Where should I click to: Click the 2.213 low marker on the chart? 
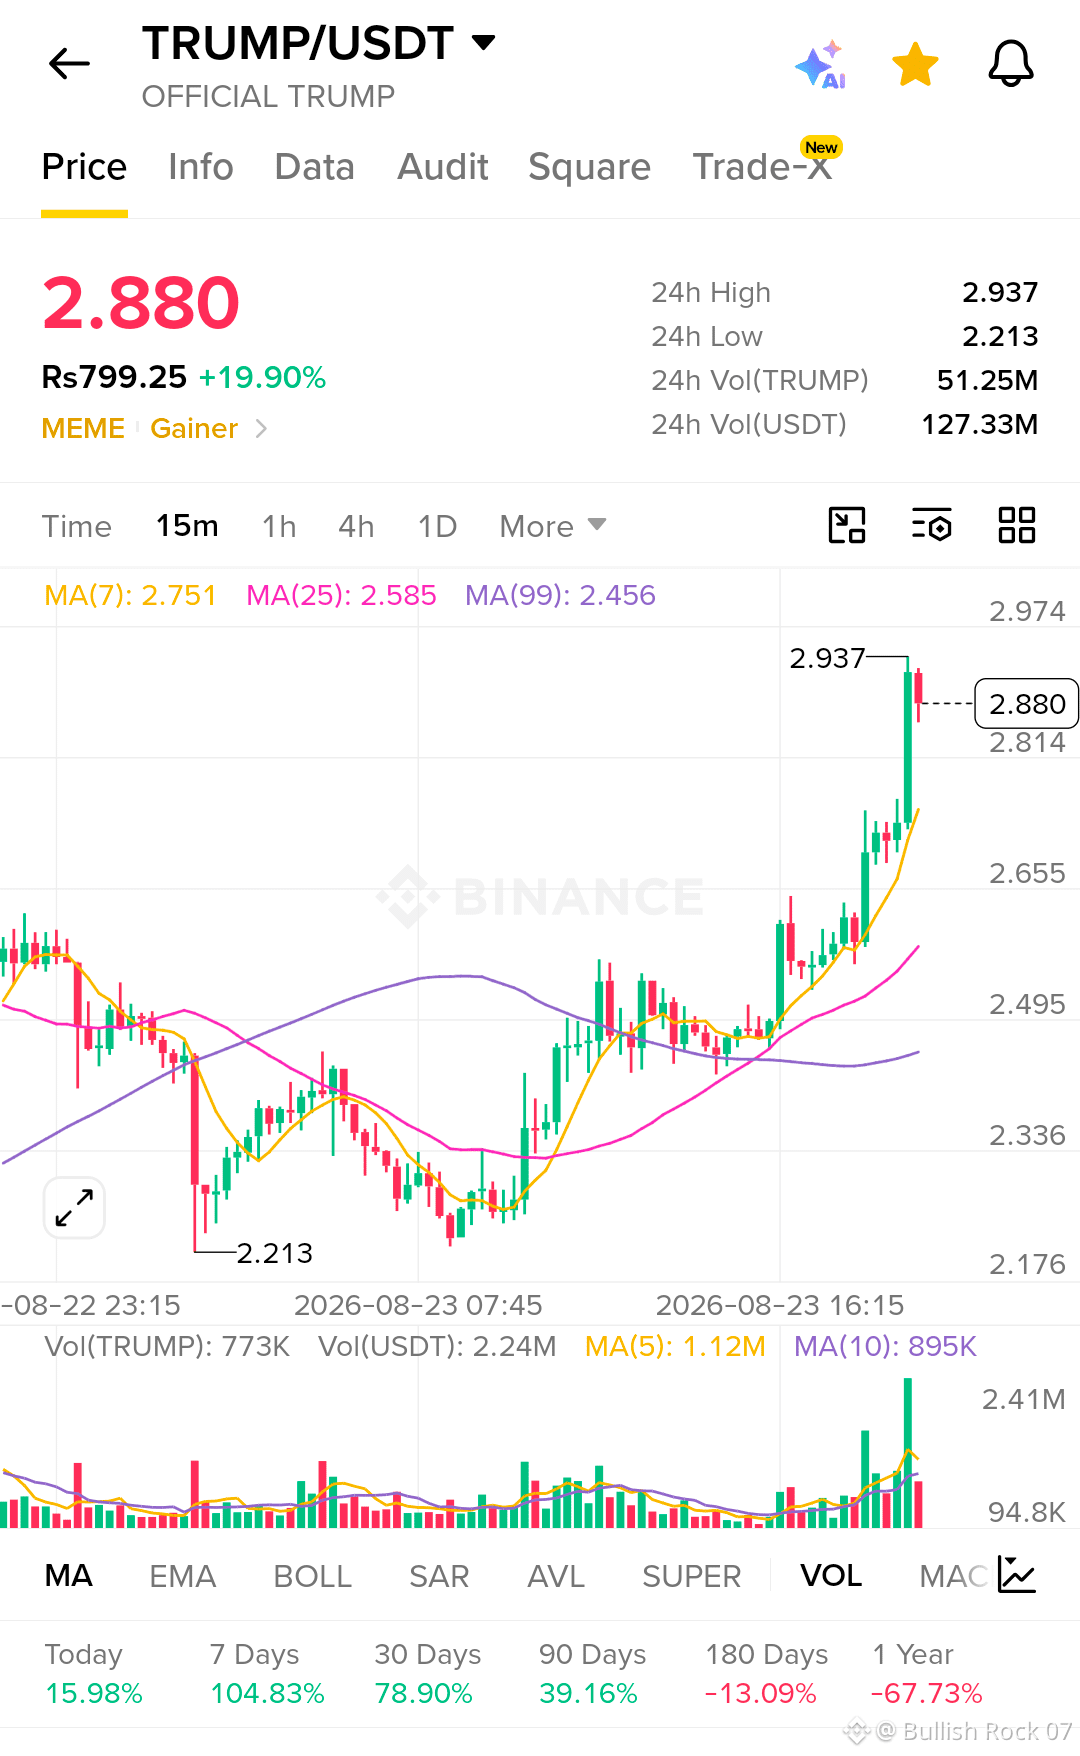tap(274, 1253)
